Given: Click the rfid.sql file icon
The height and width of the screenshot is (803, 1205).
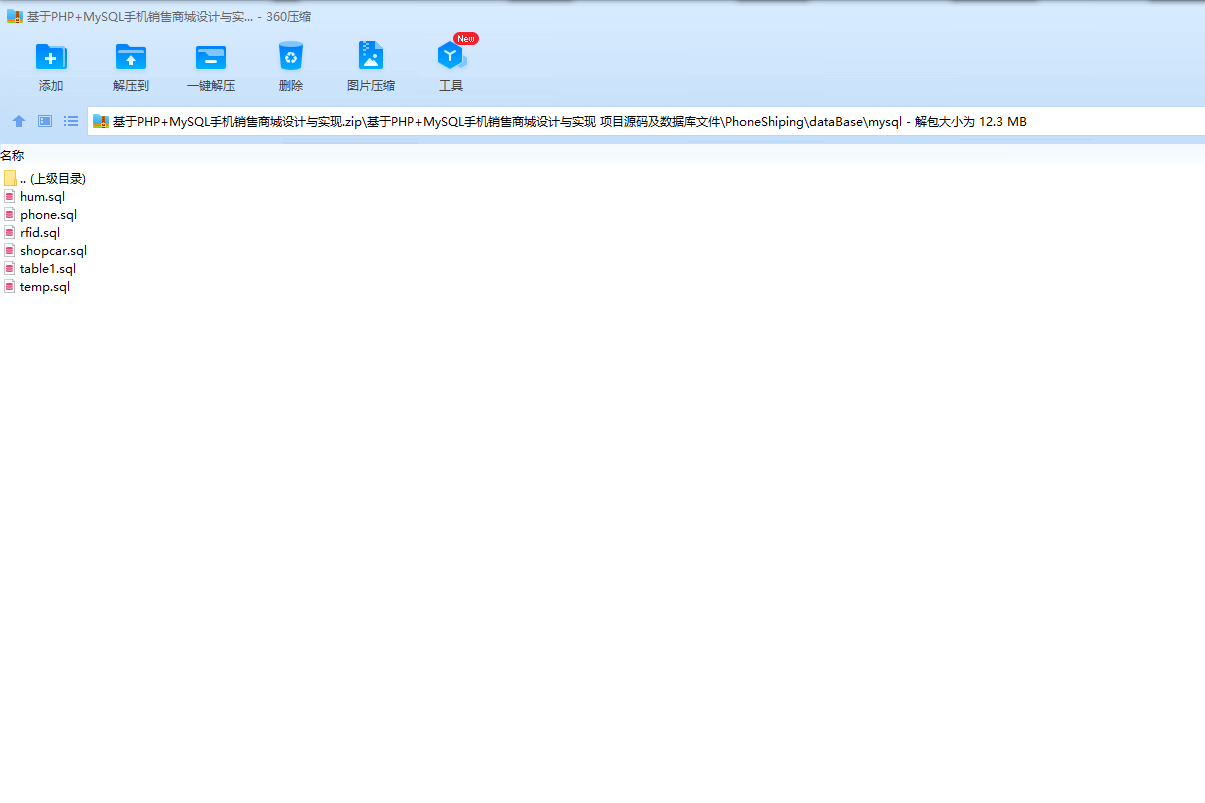Looking at the screenshot, I should tap(10, 233).
